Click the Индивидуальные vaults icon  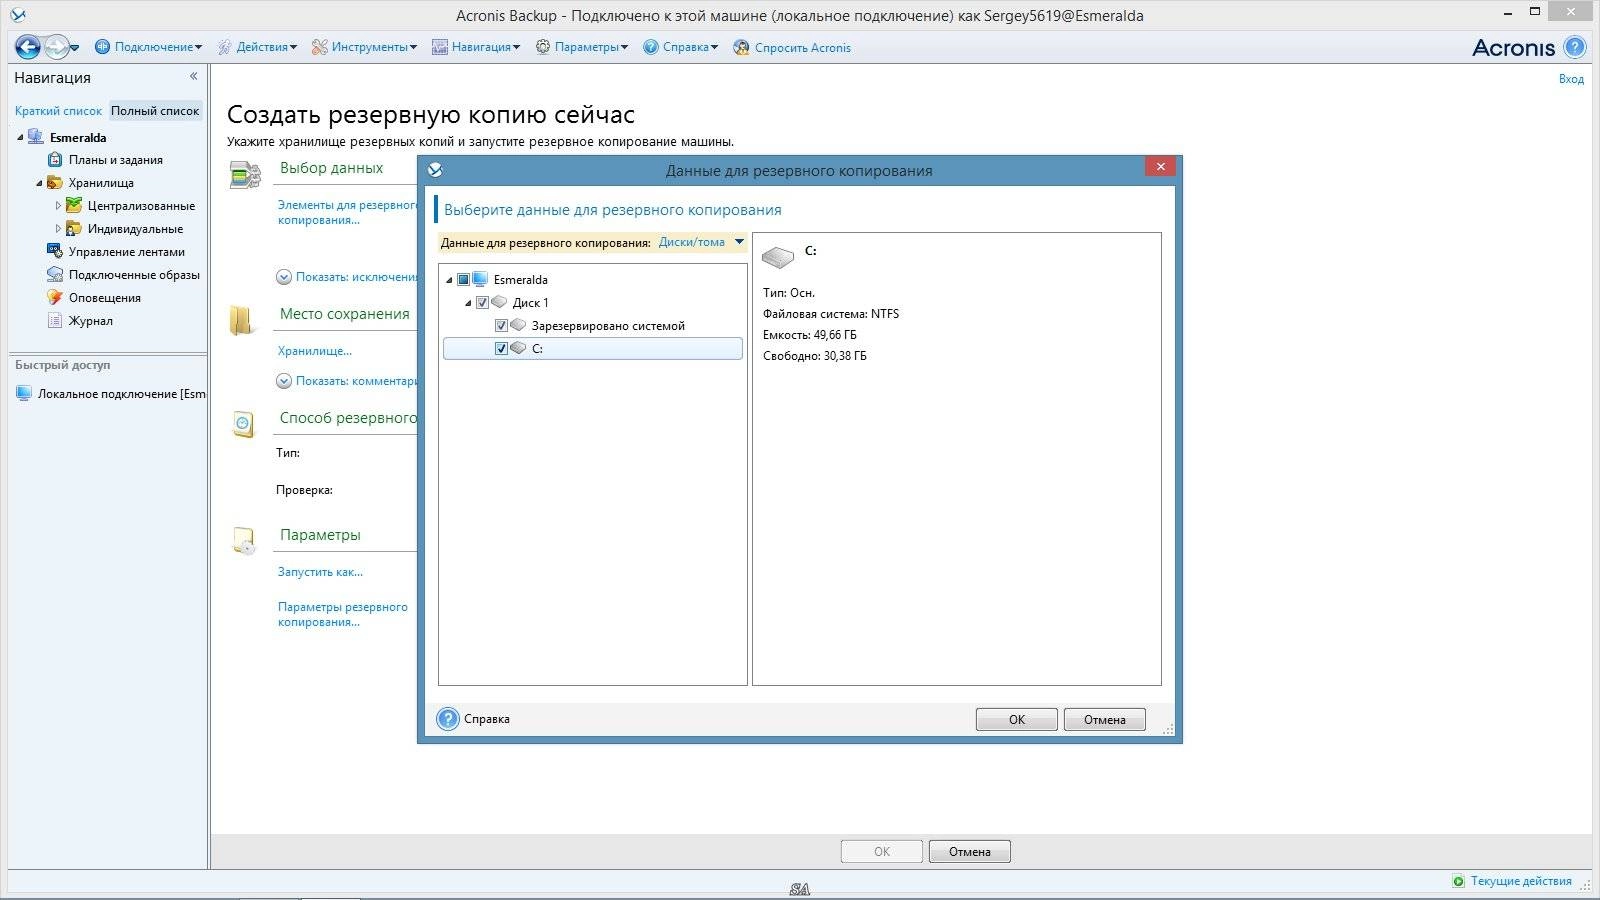[x=74, y=228]
